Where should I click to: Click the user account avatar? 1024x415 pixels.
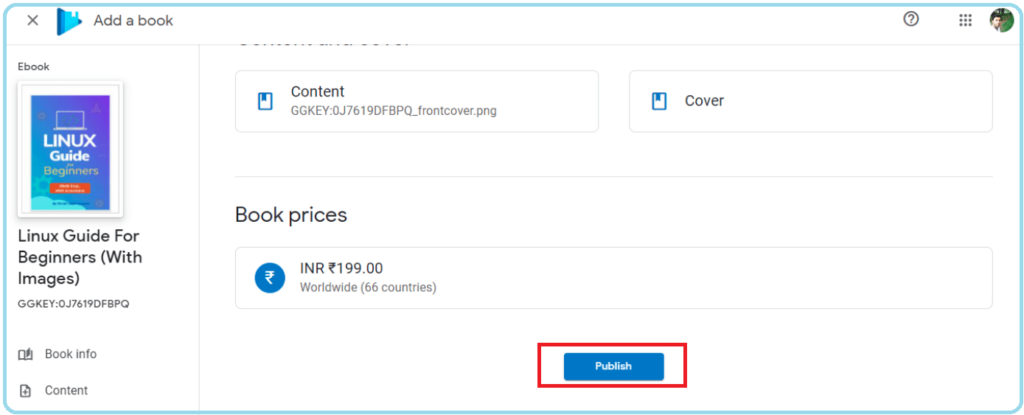(x=1001, y=20)
